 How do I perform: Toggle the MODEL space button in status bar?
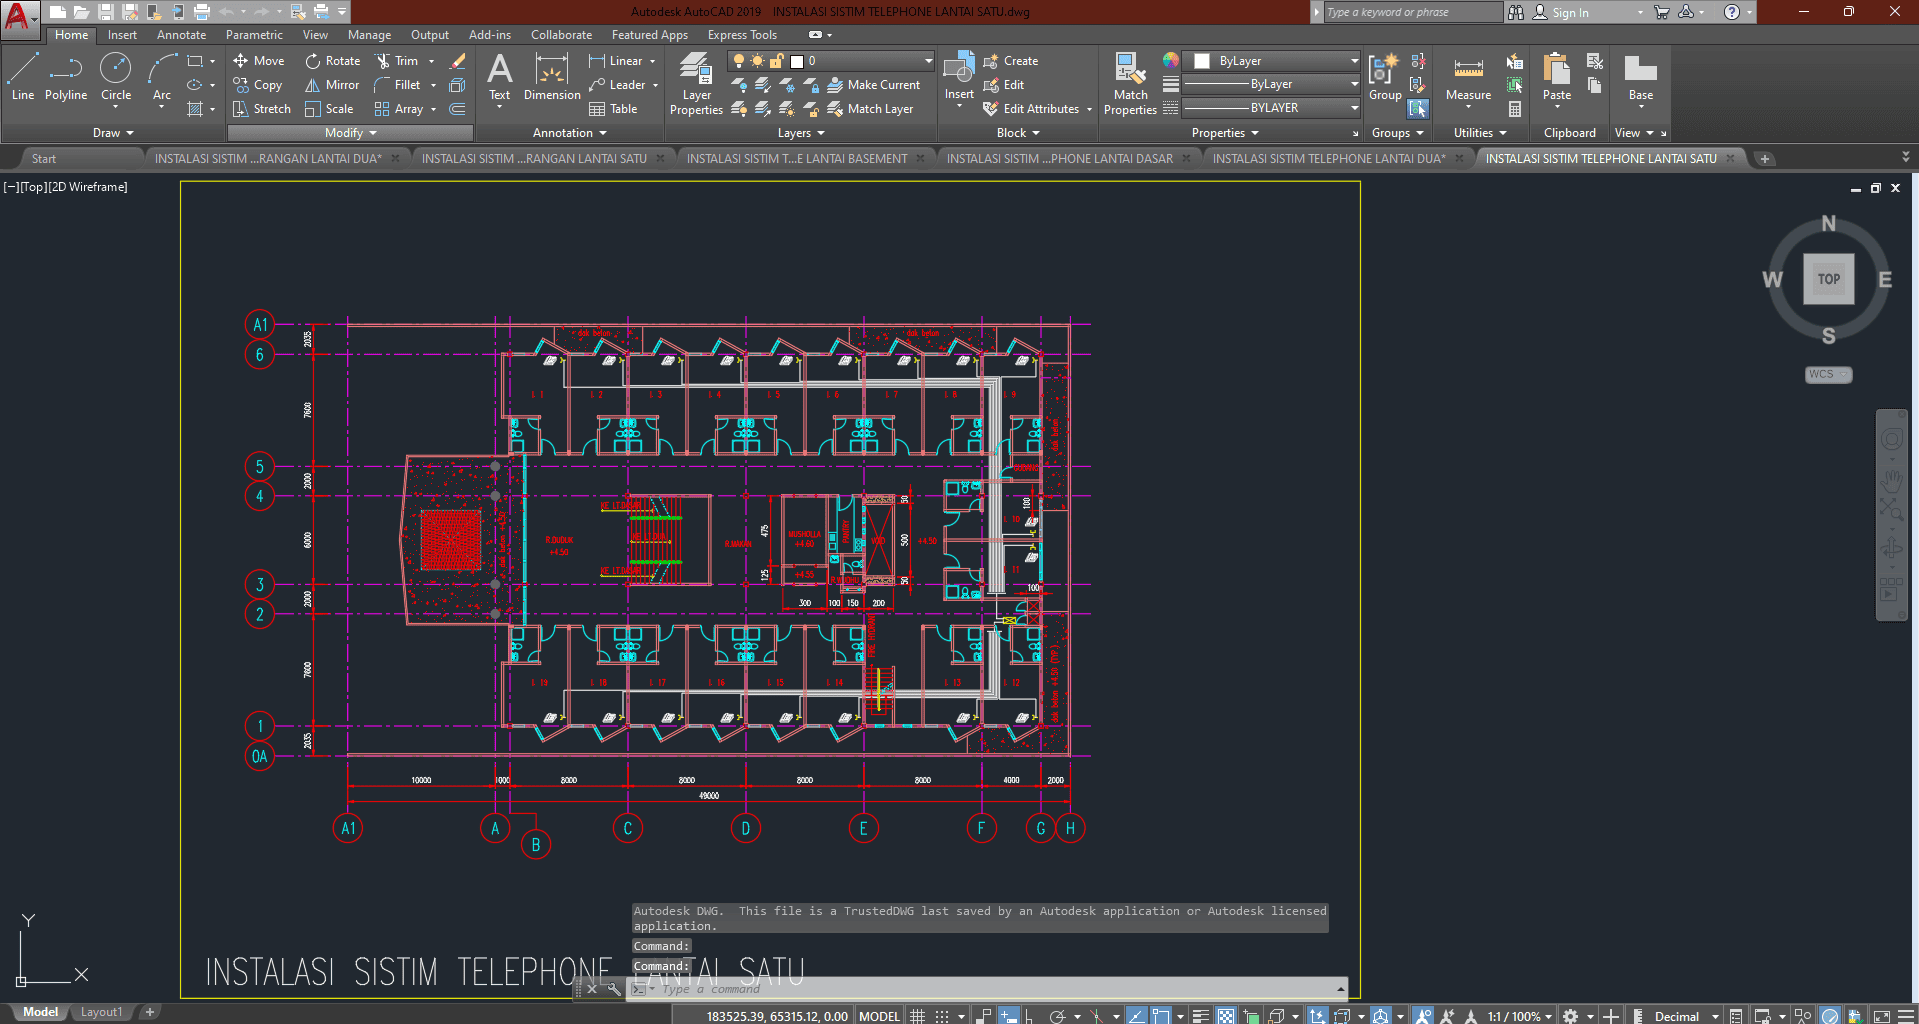point(879,1016)
